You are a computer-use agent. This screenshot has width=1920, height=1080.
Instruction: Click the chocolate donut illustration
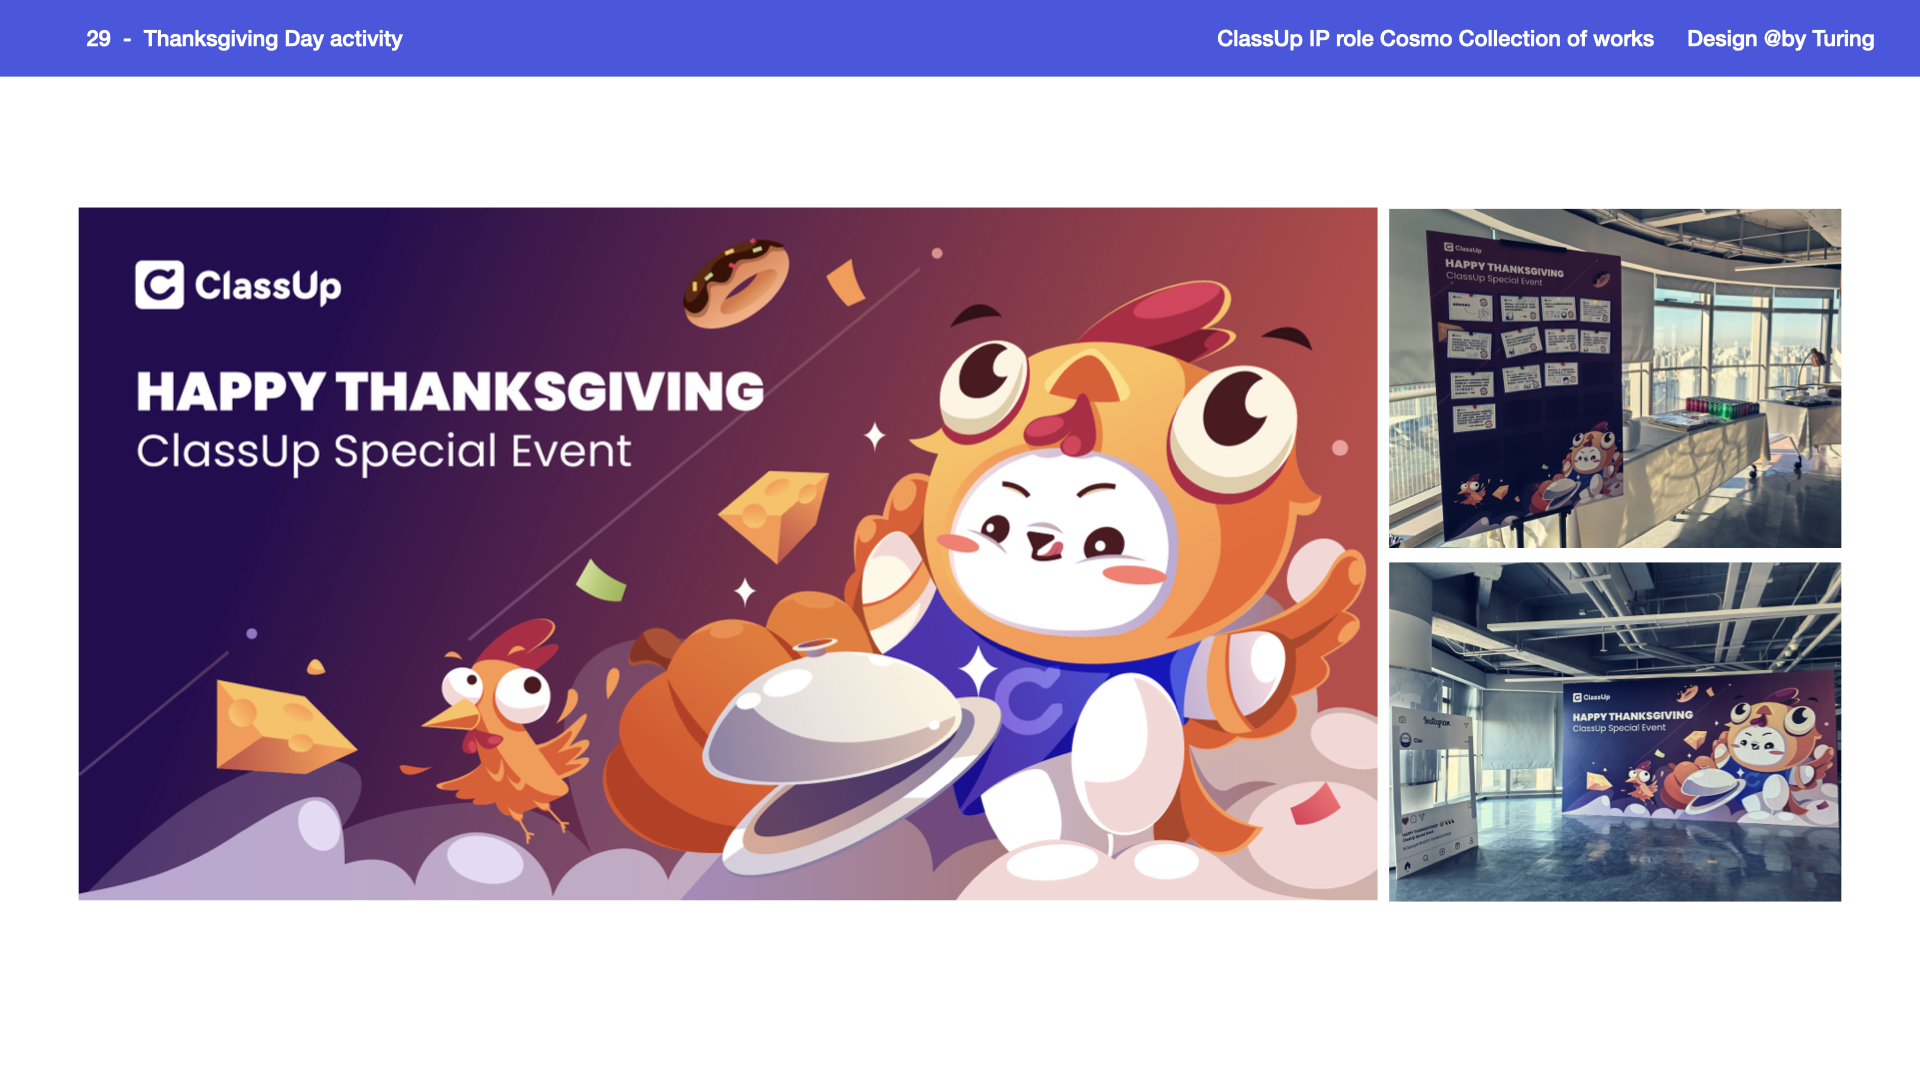pos(736,283)
